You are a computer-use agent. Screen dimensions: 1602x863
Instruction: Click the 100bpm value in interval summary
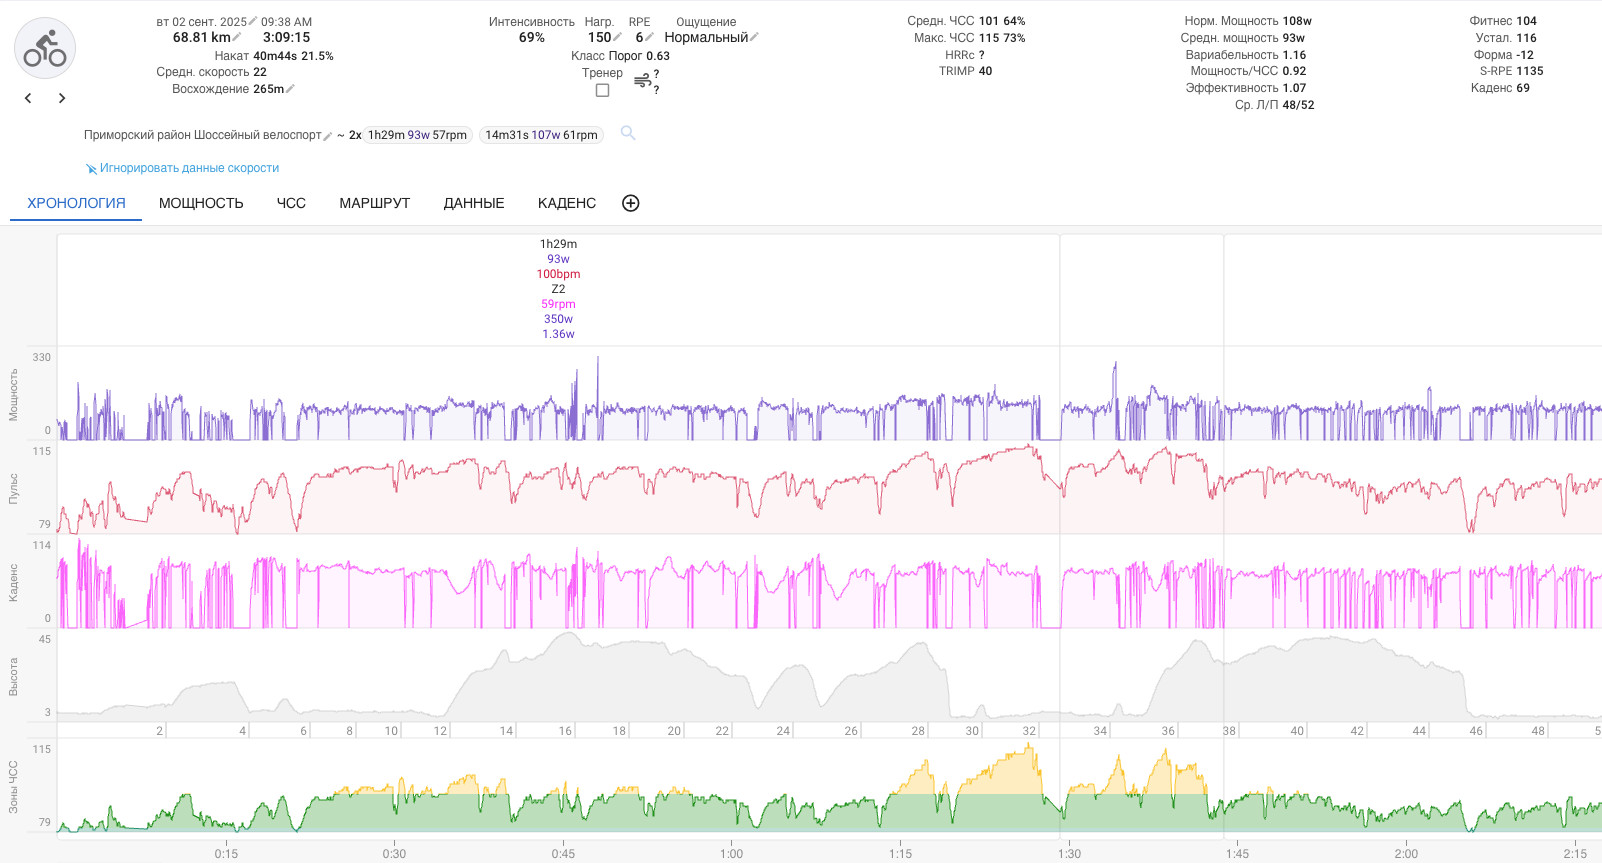tap(558, 274)
